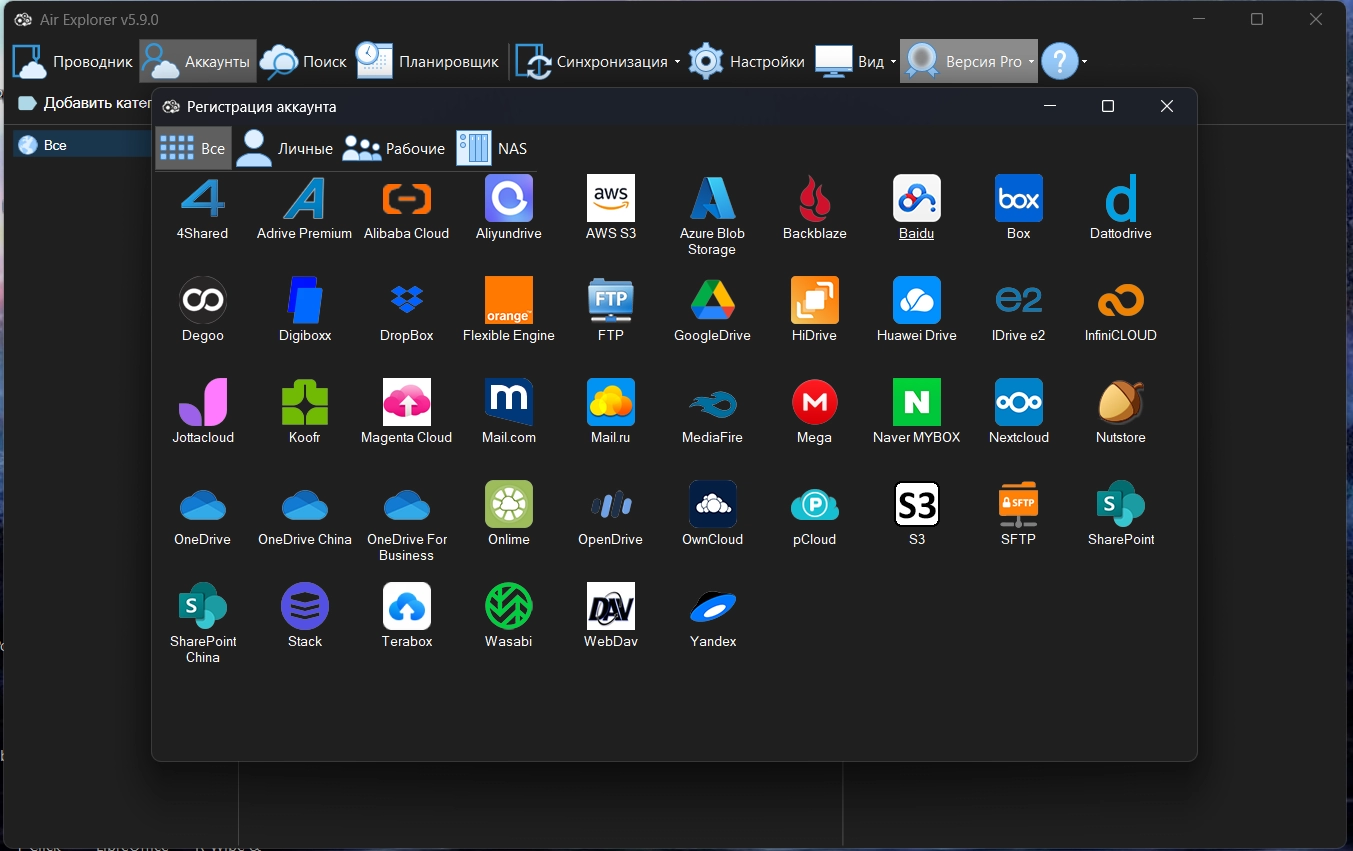Add a Mega account
The width and height of the screenshot is (1353, 851).
(815, 402)
